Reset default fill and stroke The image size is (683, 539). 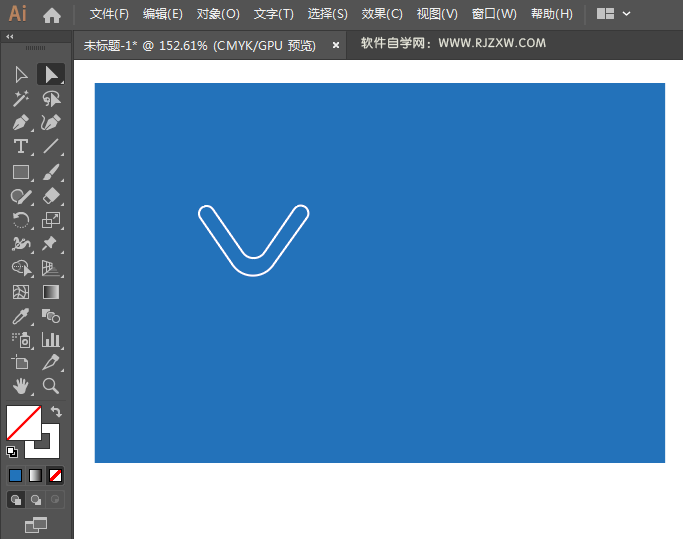point(12,452)
